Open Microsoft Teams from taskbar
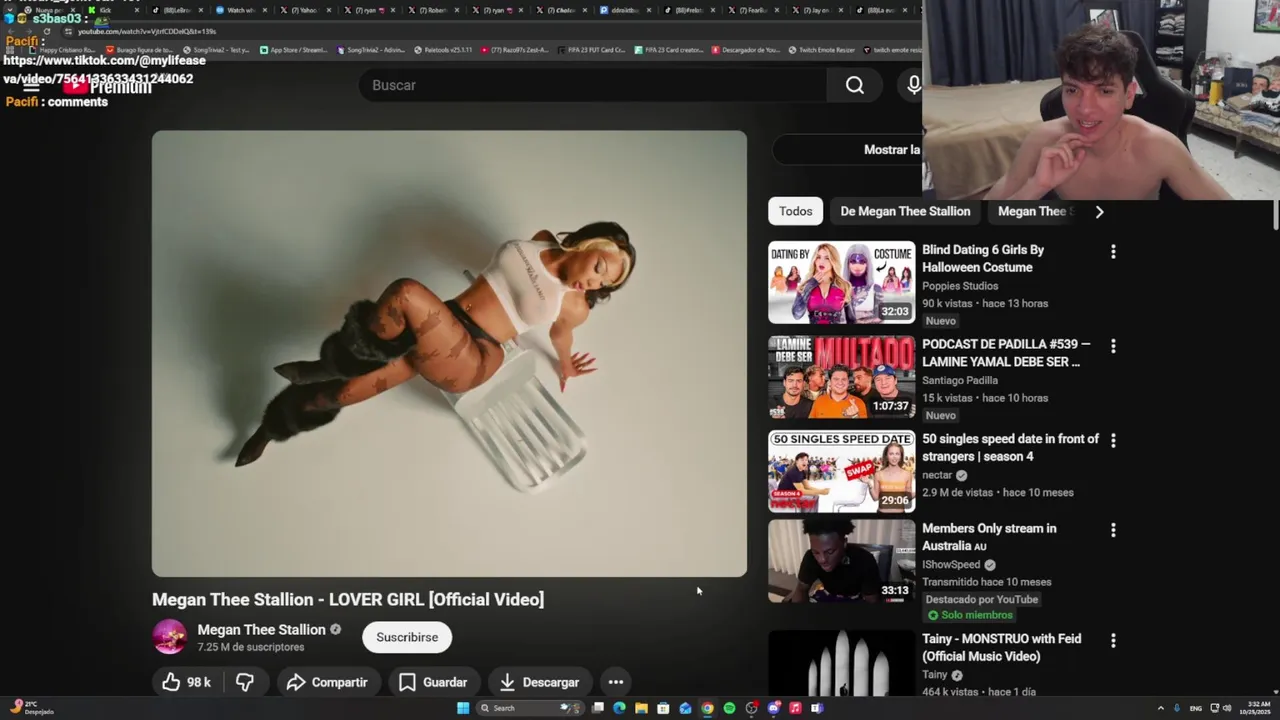This screenshot has height=720, width=1280. 817,708
